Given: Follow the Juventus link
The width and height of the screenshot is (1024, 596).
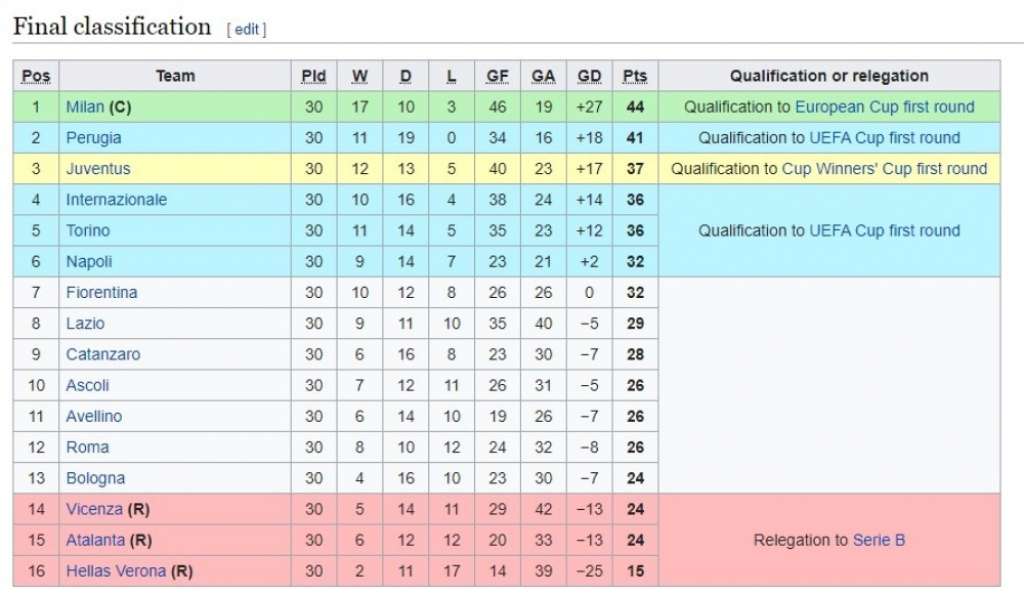Looking at the screenshot, I should tap(98, 169).
